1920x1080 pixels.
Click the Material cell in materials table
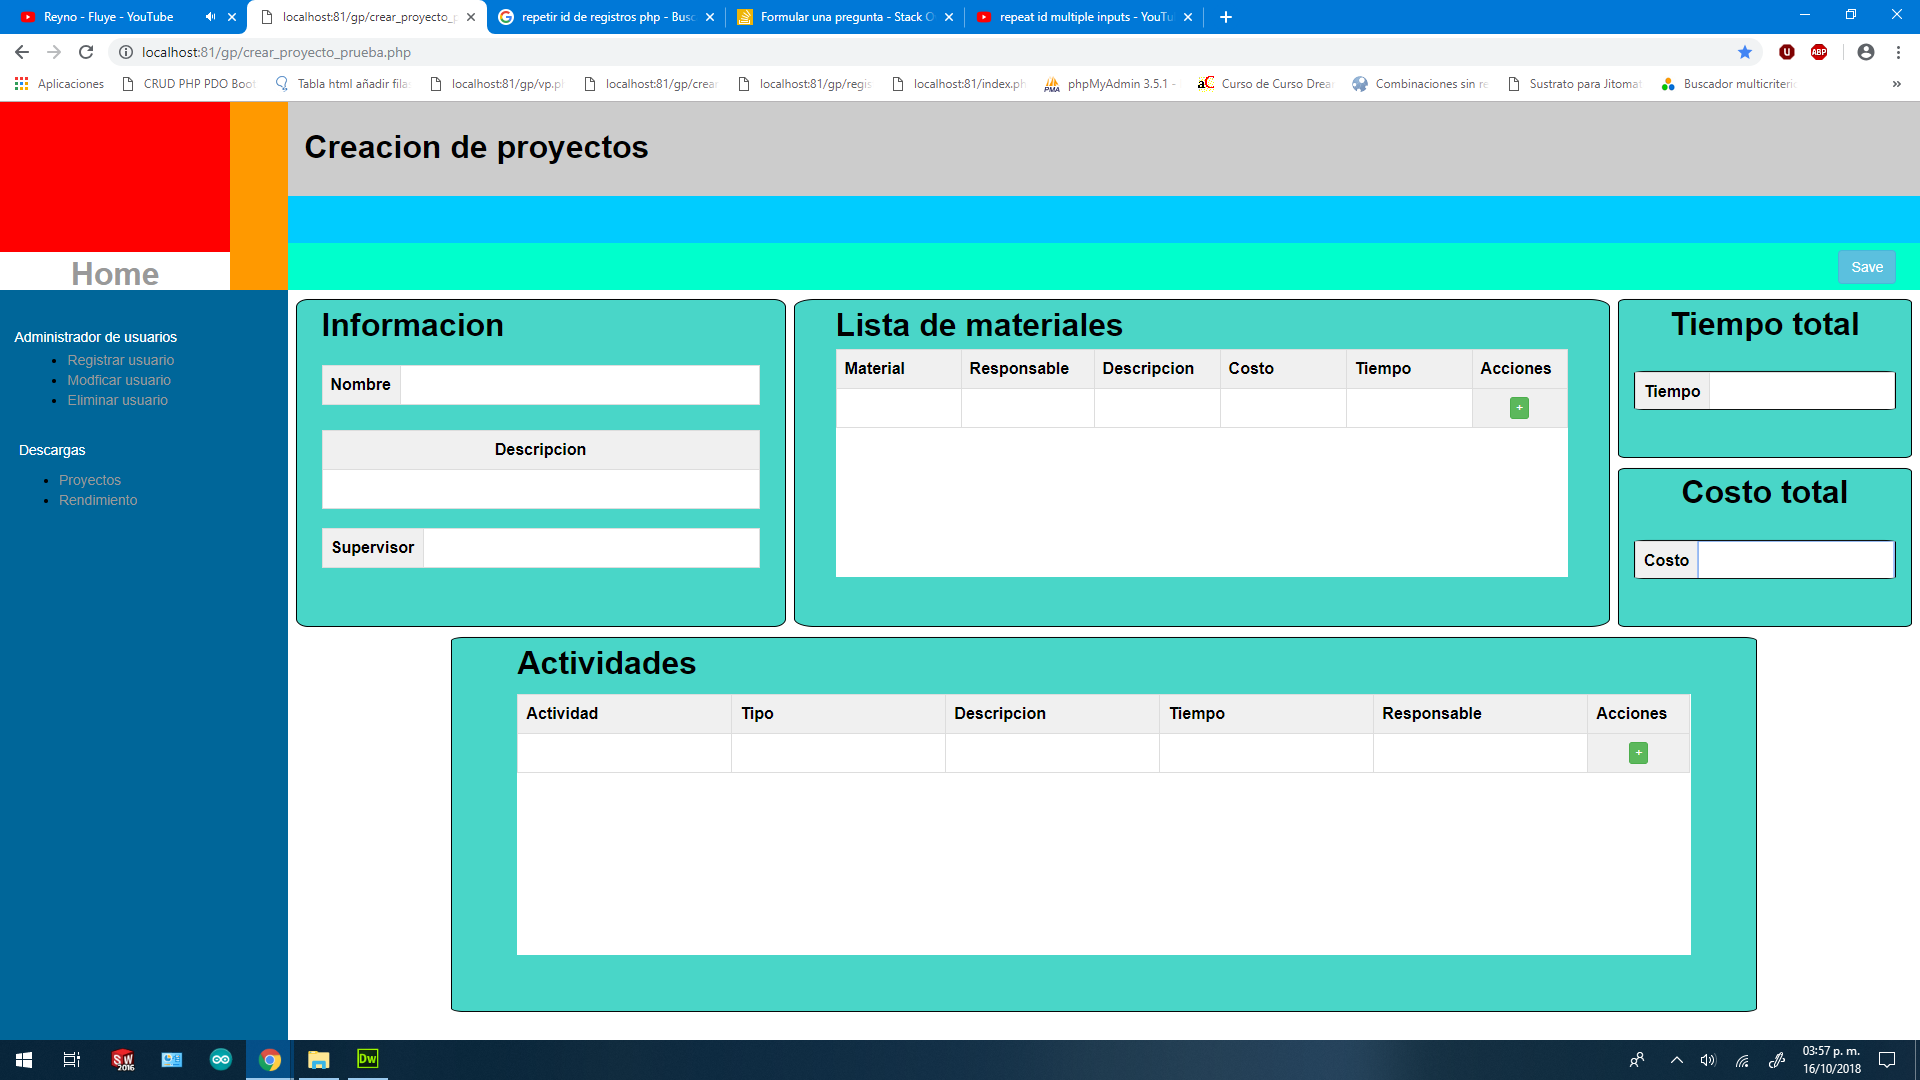[x=899, y=408]
